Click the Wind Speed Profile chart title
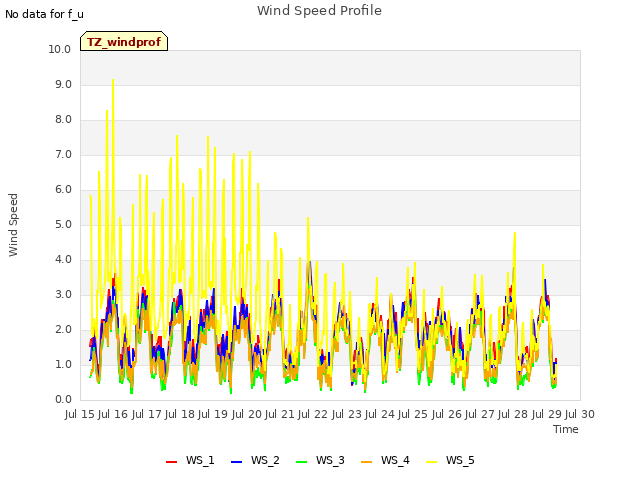Screen dimensions: 640x480 319,11
